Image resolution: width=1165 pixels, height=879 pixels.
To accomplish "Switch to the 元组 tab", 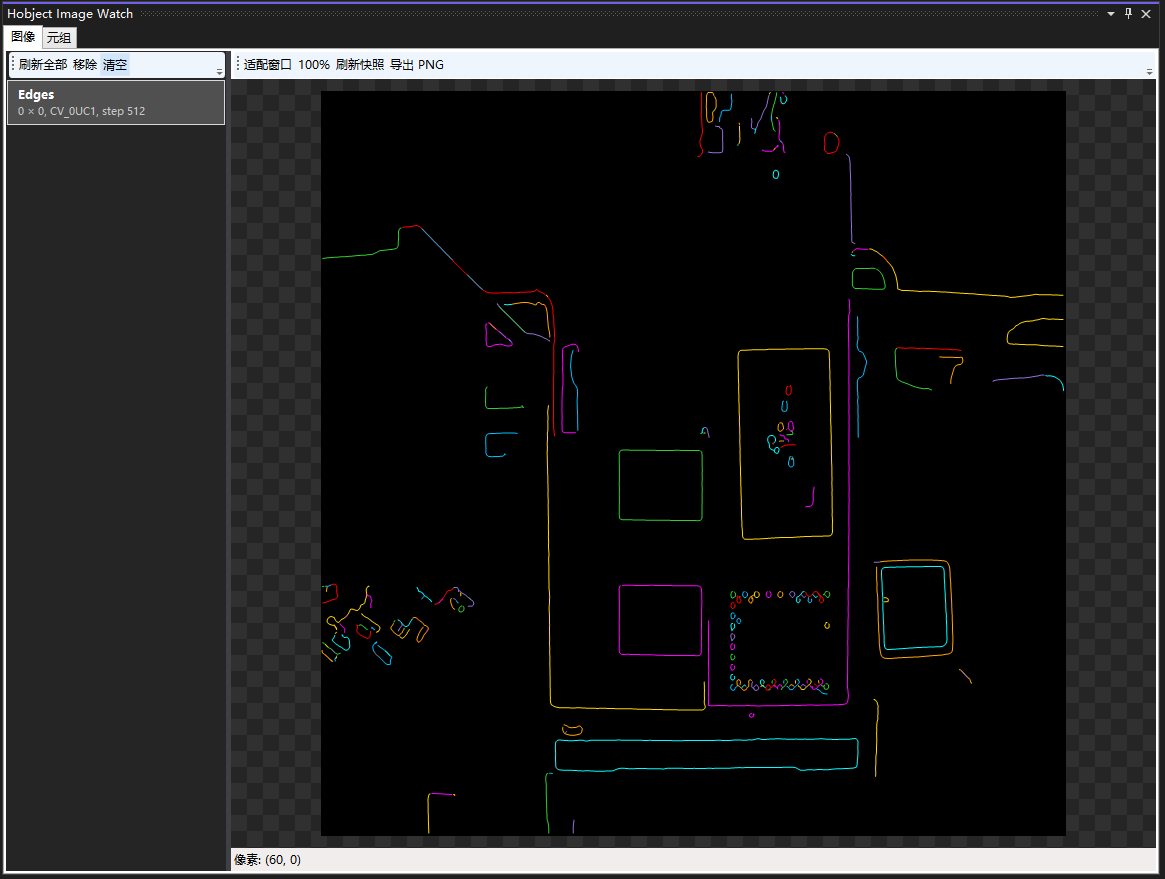I will click(59, 37).
